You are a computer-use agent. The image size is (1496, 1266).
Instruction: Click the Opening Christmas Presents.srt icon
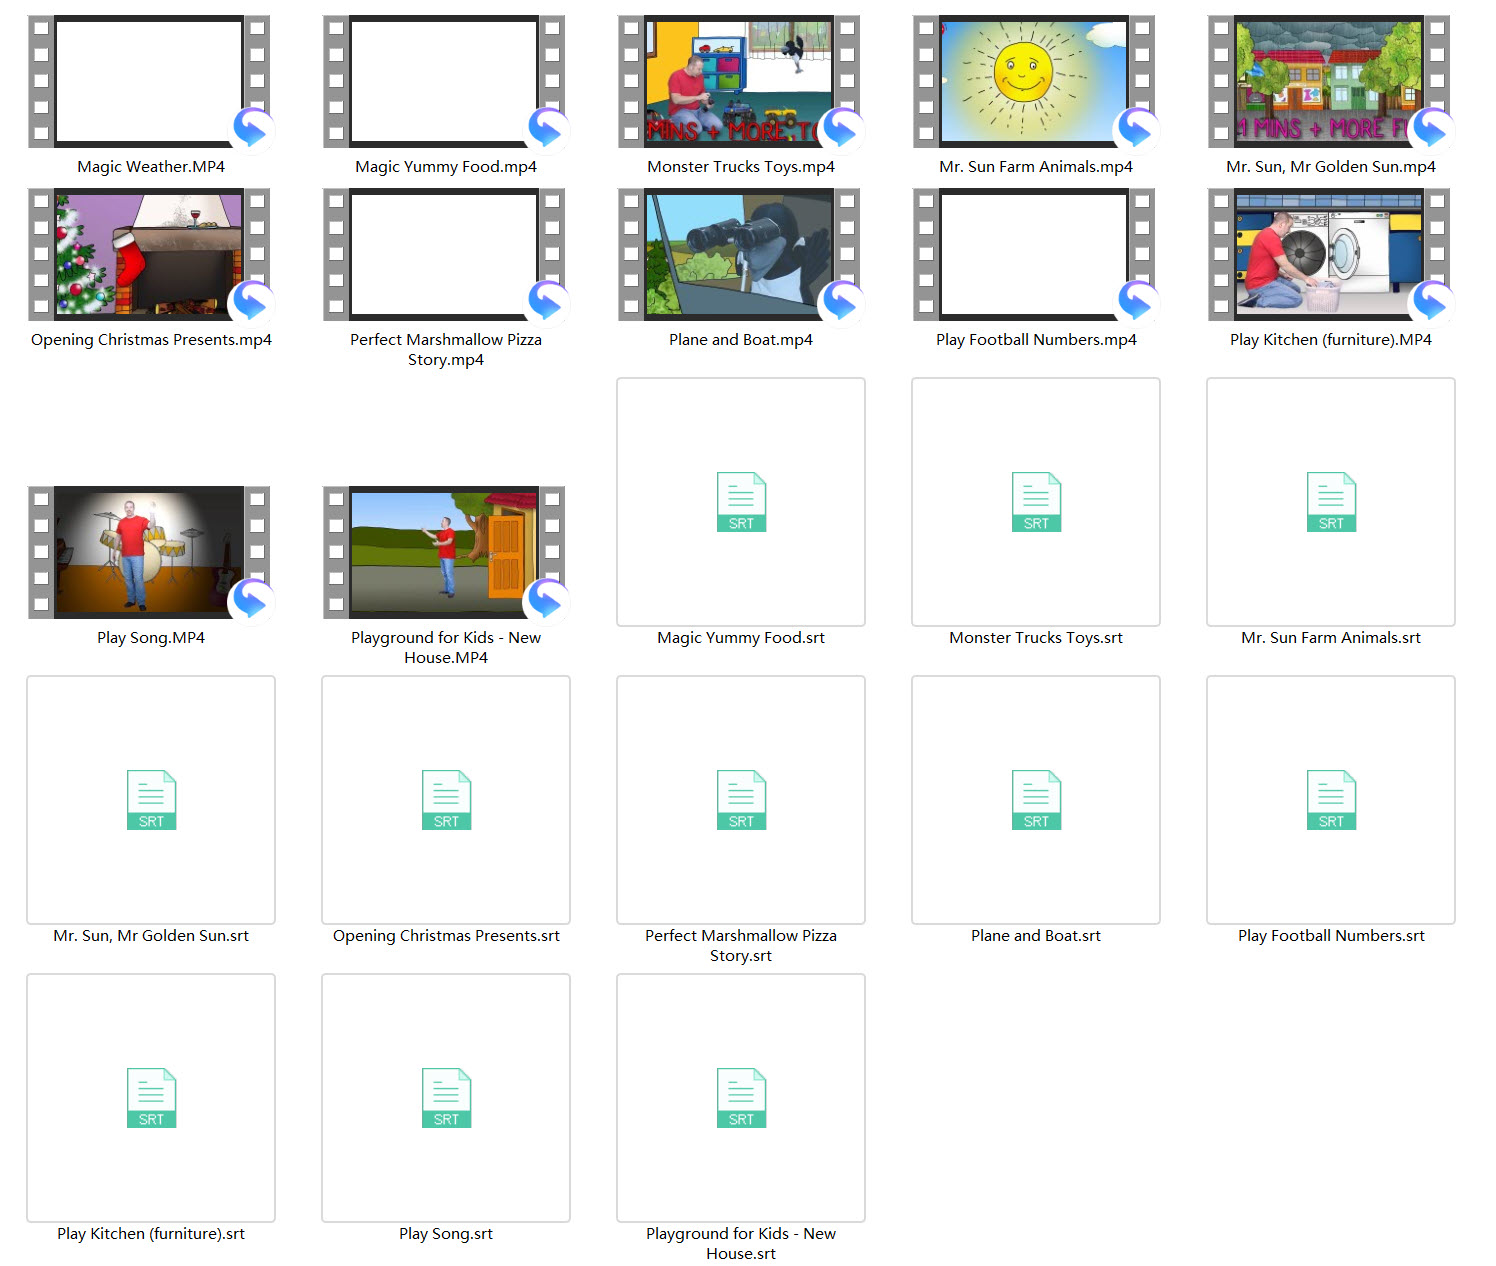click(x=446, y=800)
